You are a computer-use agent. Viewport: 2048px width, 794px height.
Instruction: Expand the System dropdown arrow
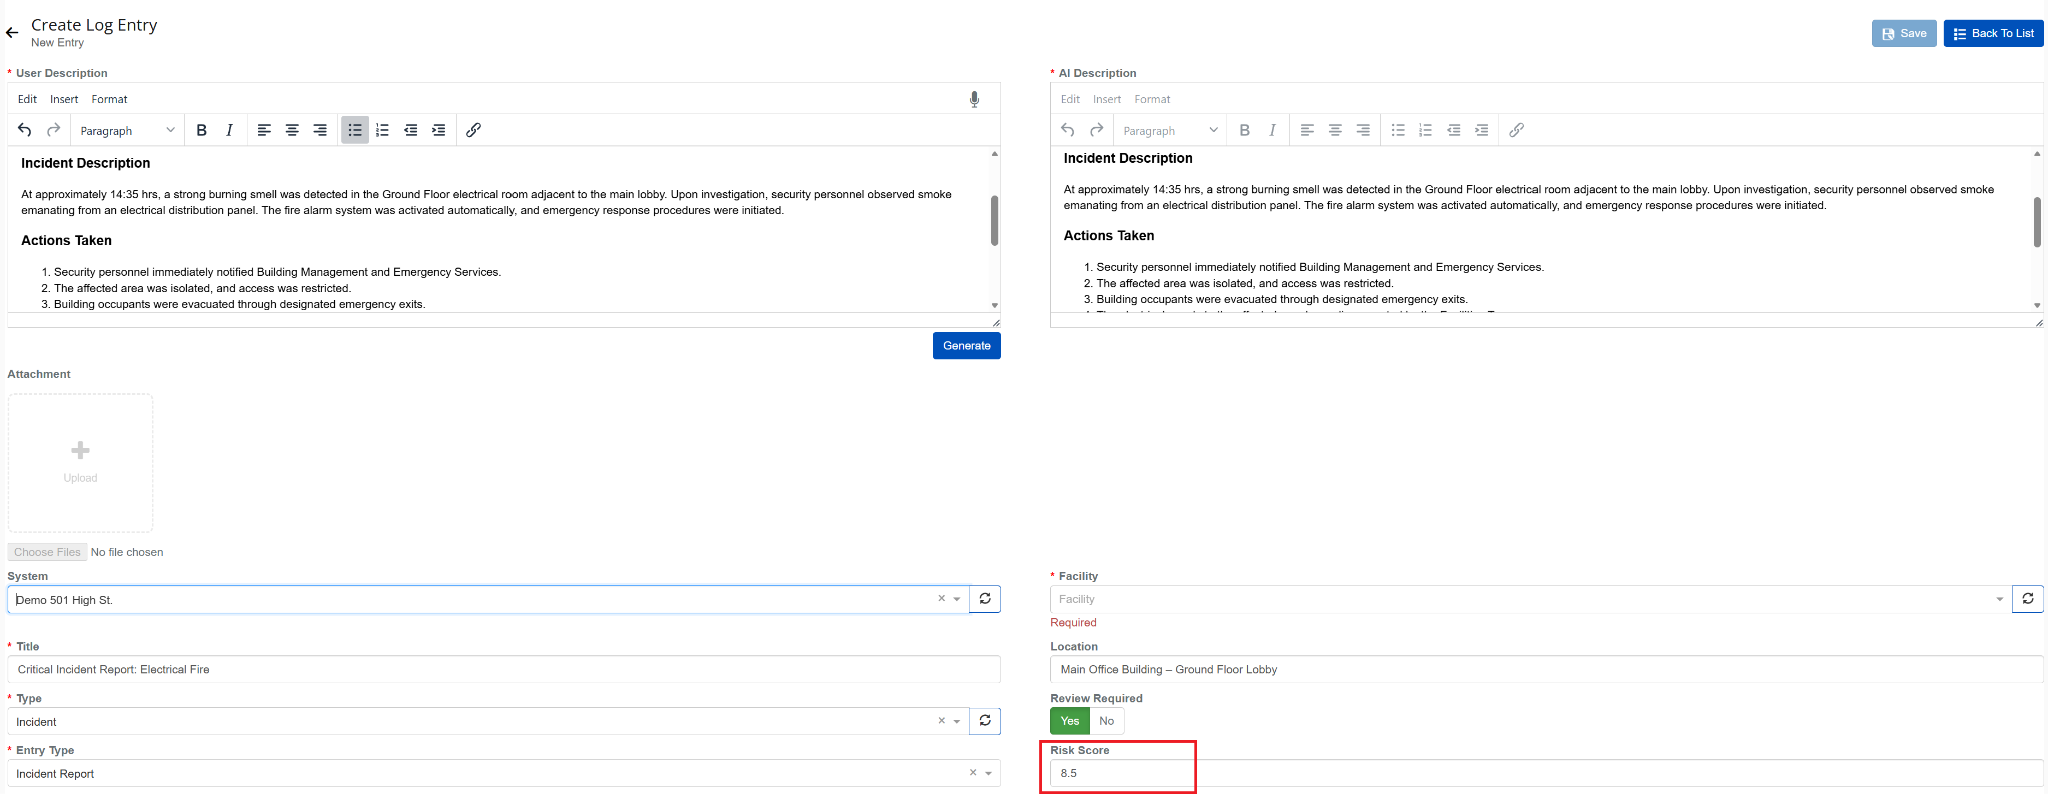pyautogui.click(x=957, y=600)
